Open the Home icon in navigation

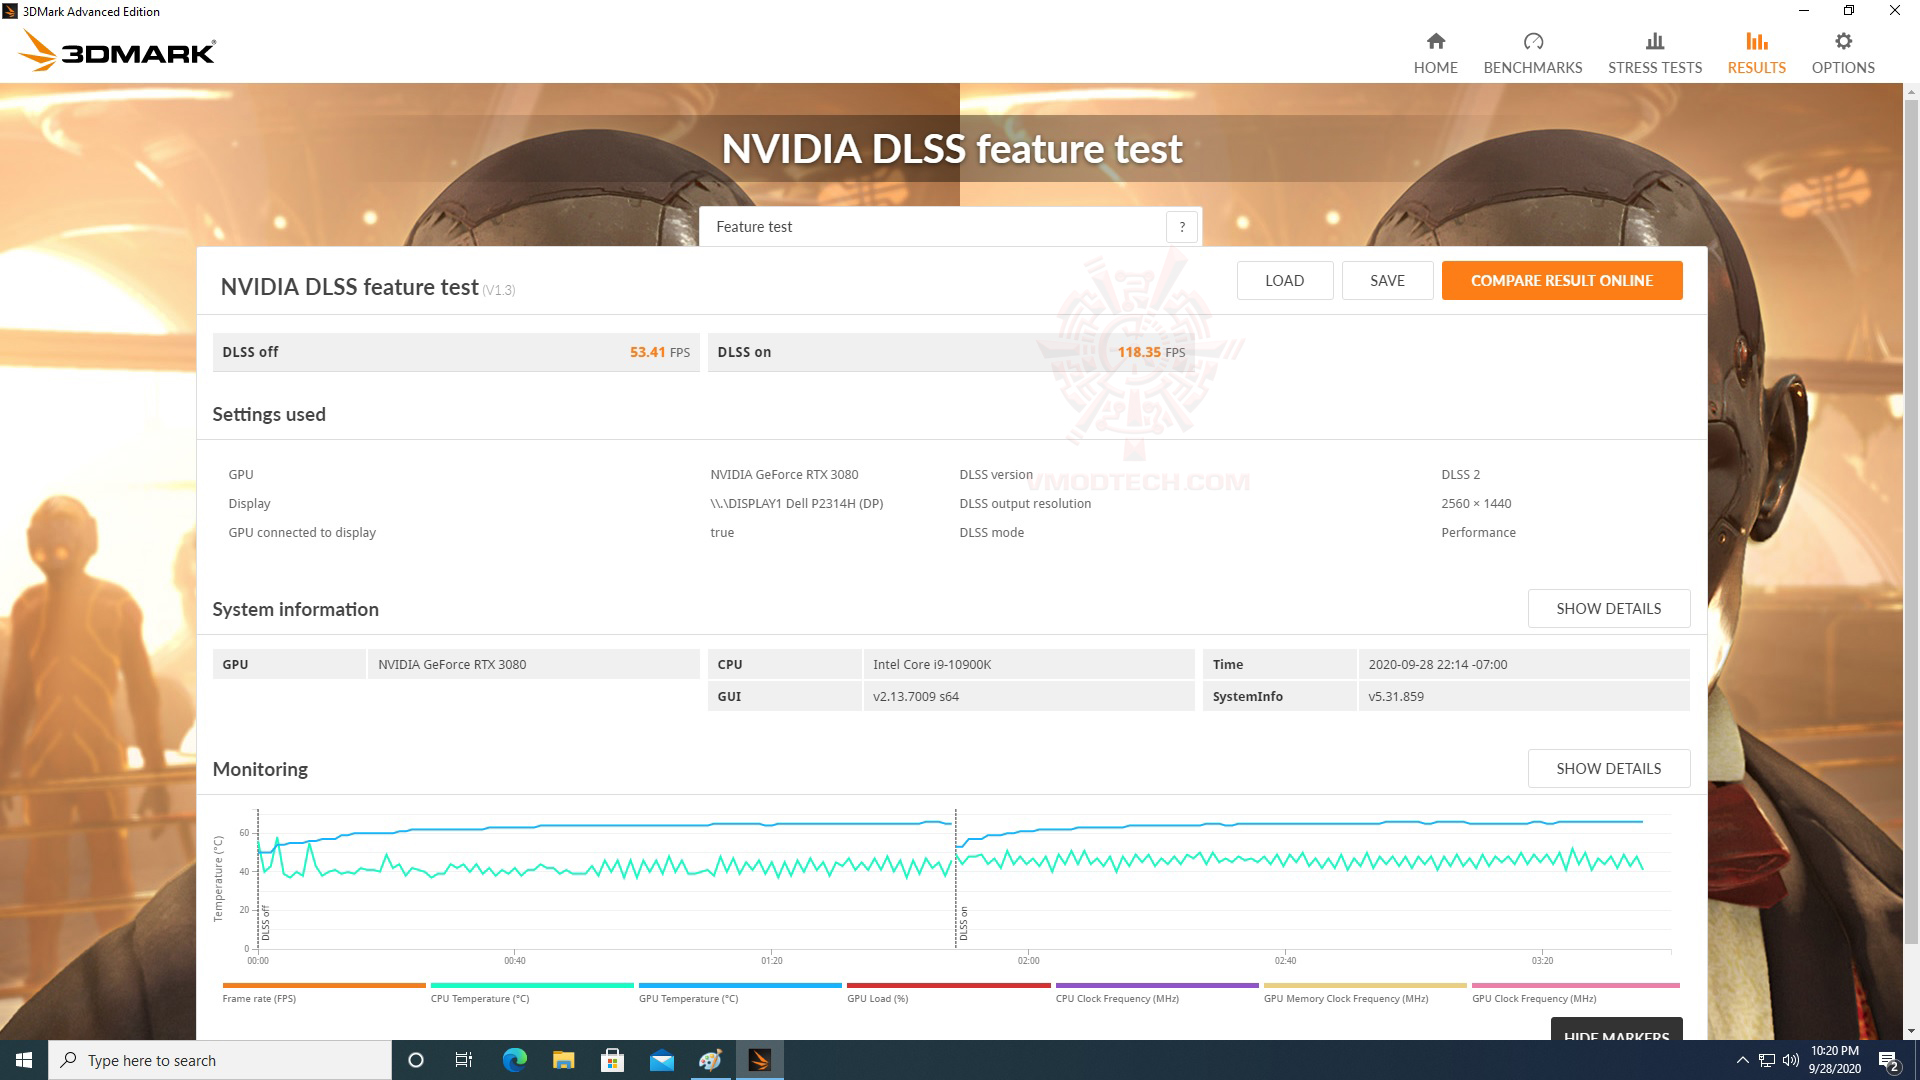tap(1435, 42)
